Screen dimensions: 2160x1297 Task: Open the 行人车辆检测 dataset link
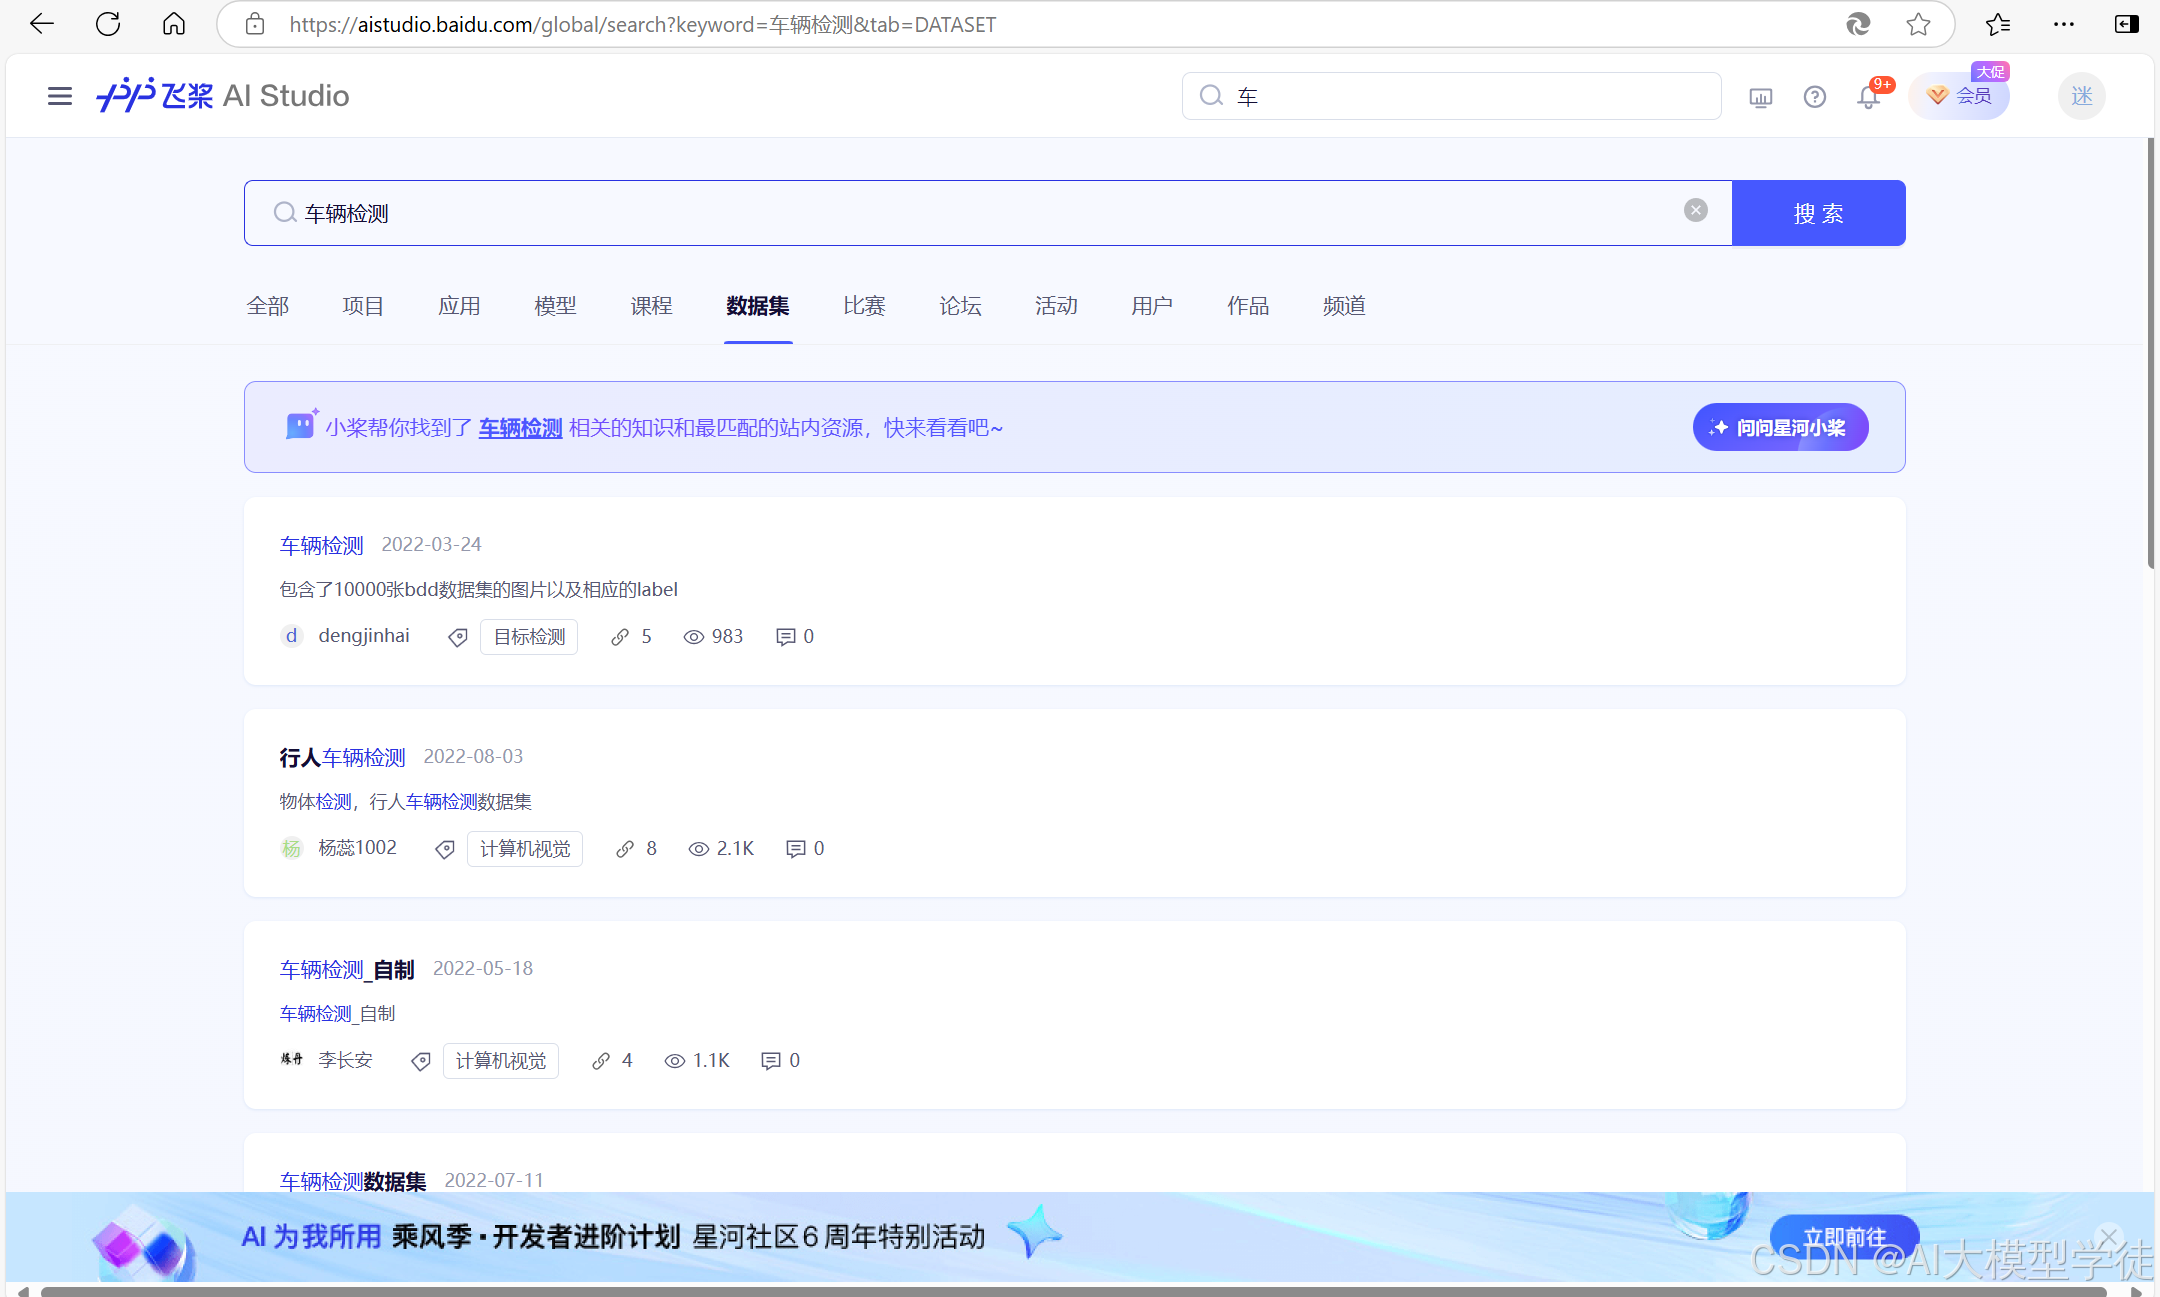pyautogui.click(x=342, y=758)
